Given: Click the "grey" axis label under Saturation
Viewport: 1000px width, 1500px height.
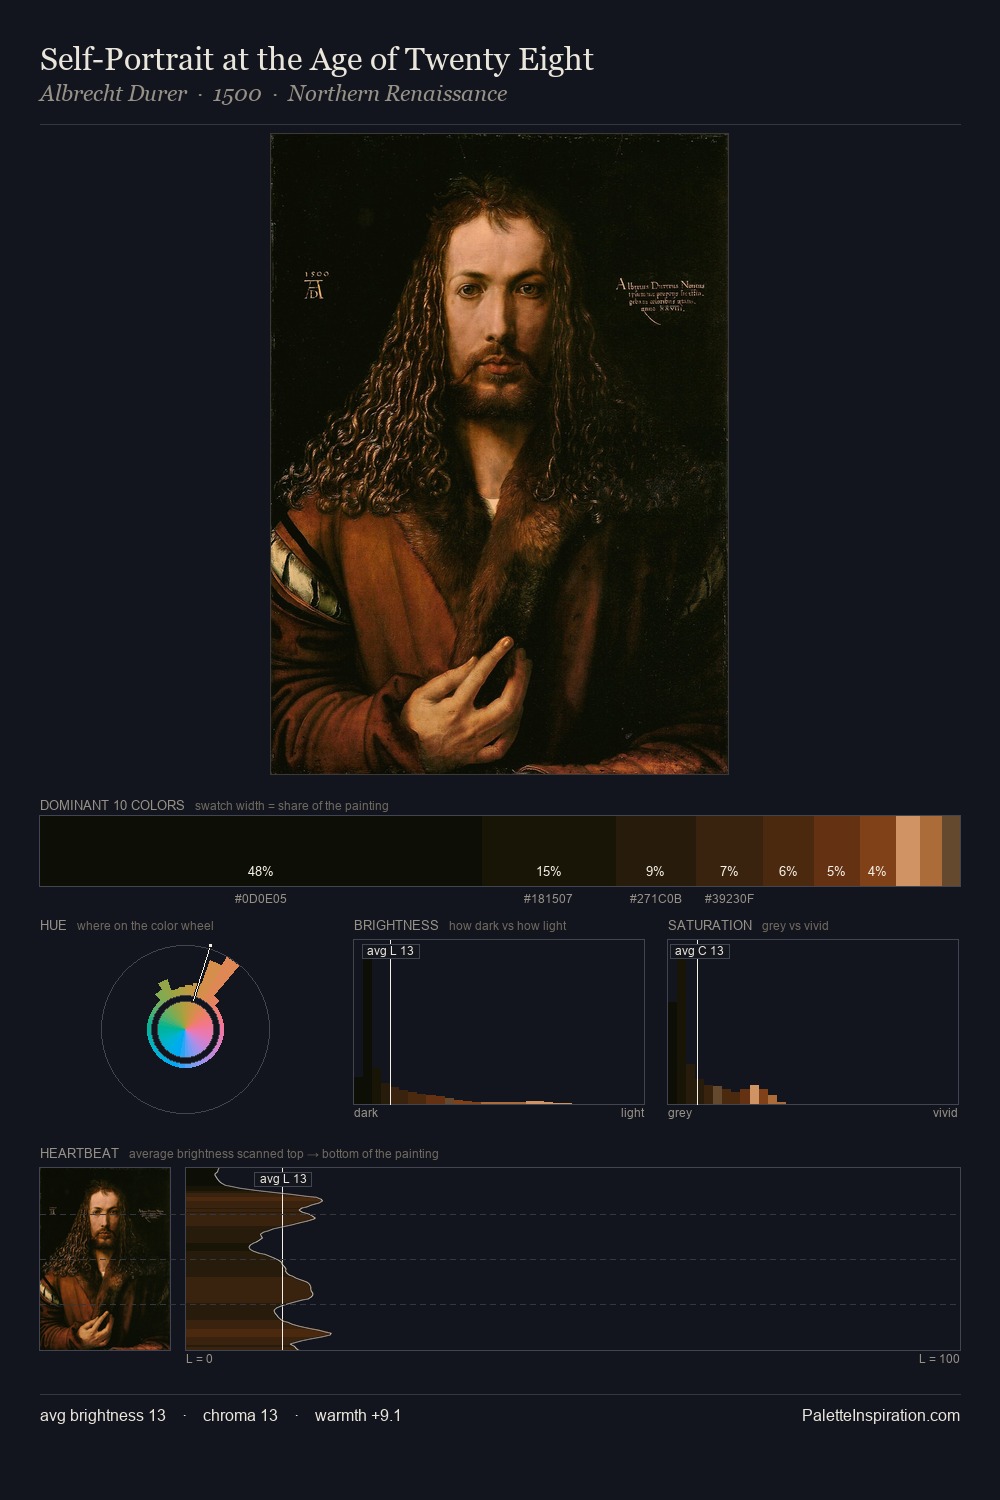Looking at the screenshot, I should coord(680,1113).
